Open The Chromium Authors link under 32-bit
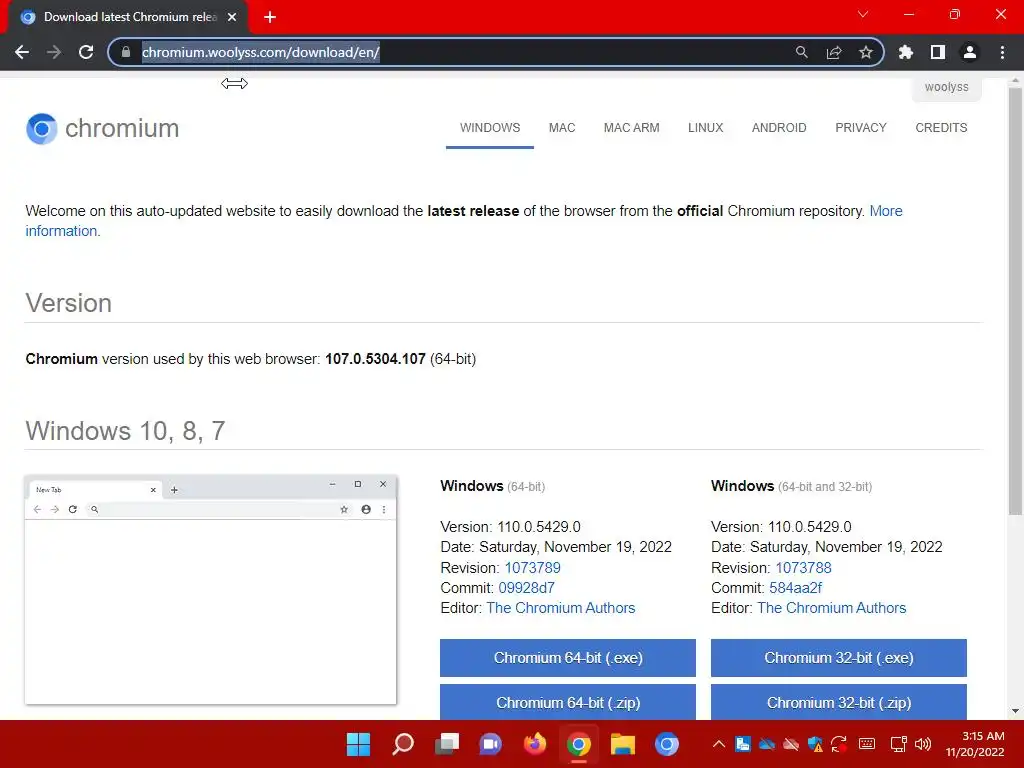Image resolution: width=1024 pixels, height=768 pixels. (x=831, y=608)
